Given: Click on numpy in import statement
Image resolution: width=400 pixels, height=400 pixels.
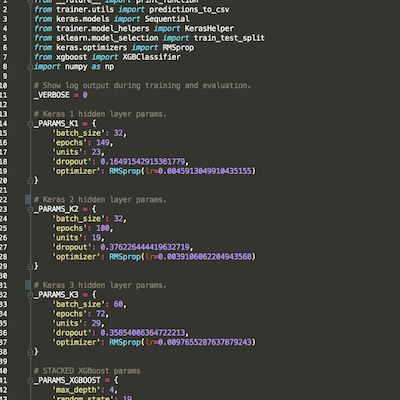Looking at the screenshot, I should click(76, 67).
